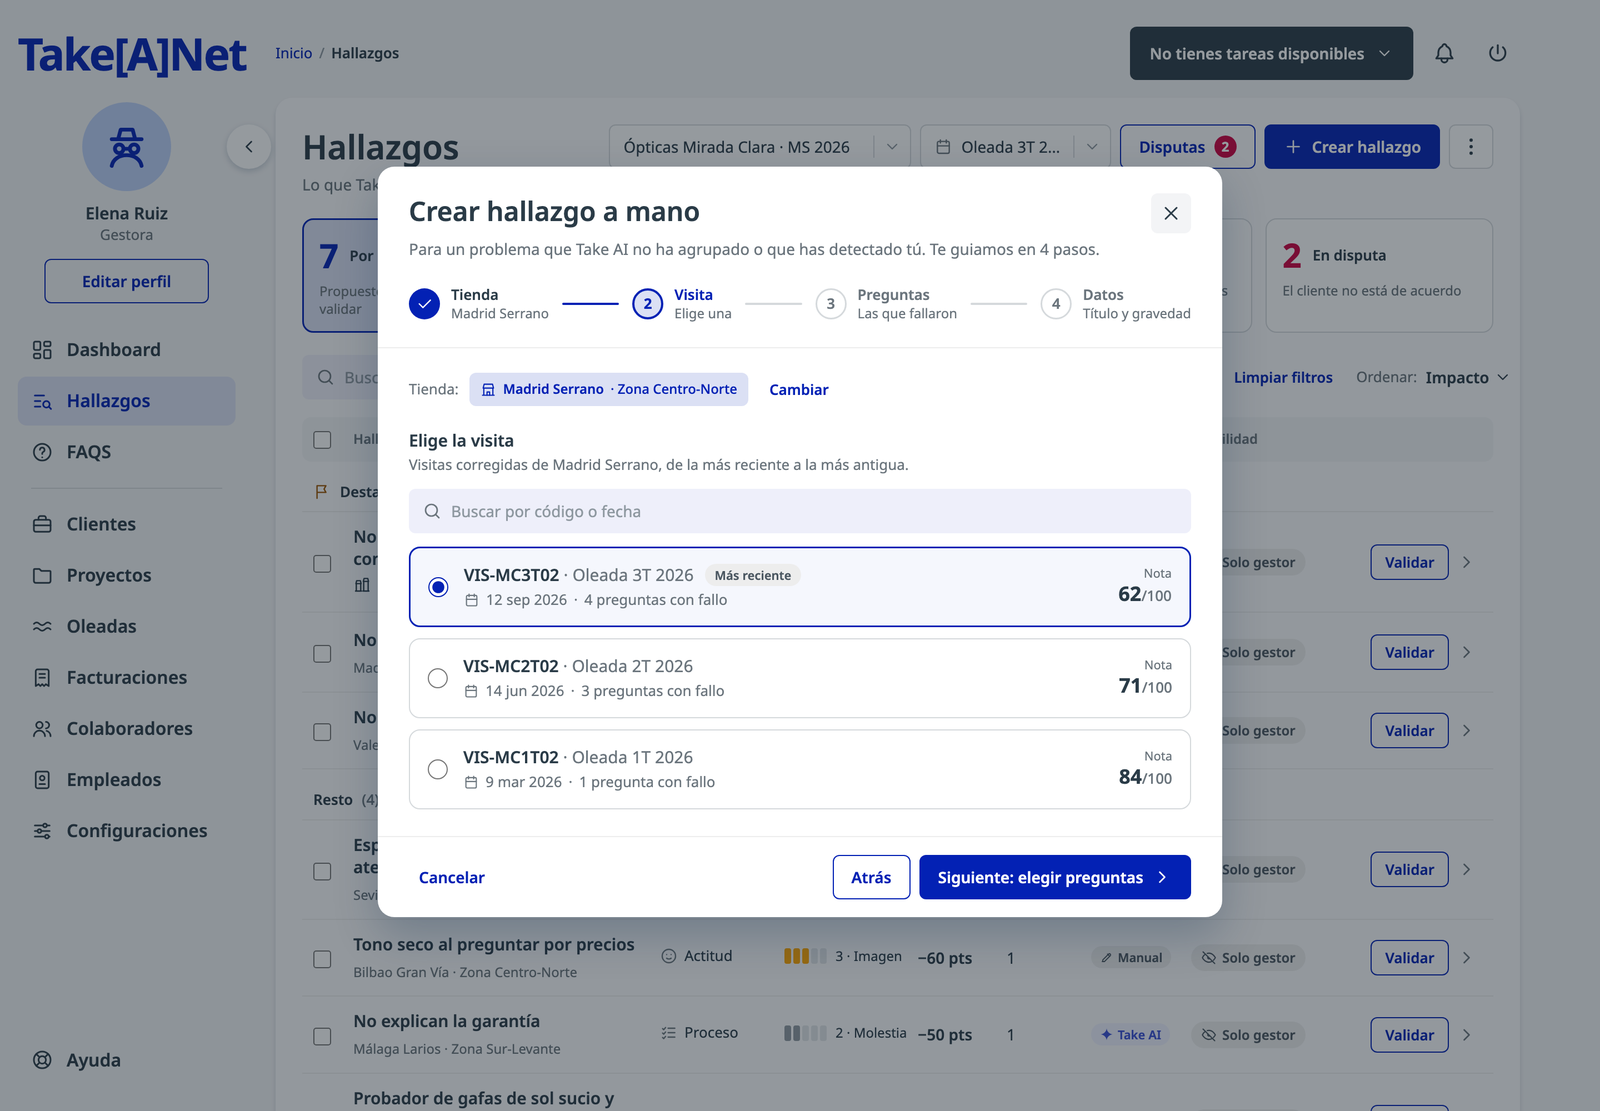This screenshot has height=1111, width=1600.
Task: Click Elena Ruiz avatar icon
Action: (x=127, y=147)
